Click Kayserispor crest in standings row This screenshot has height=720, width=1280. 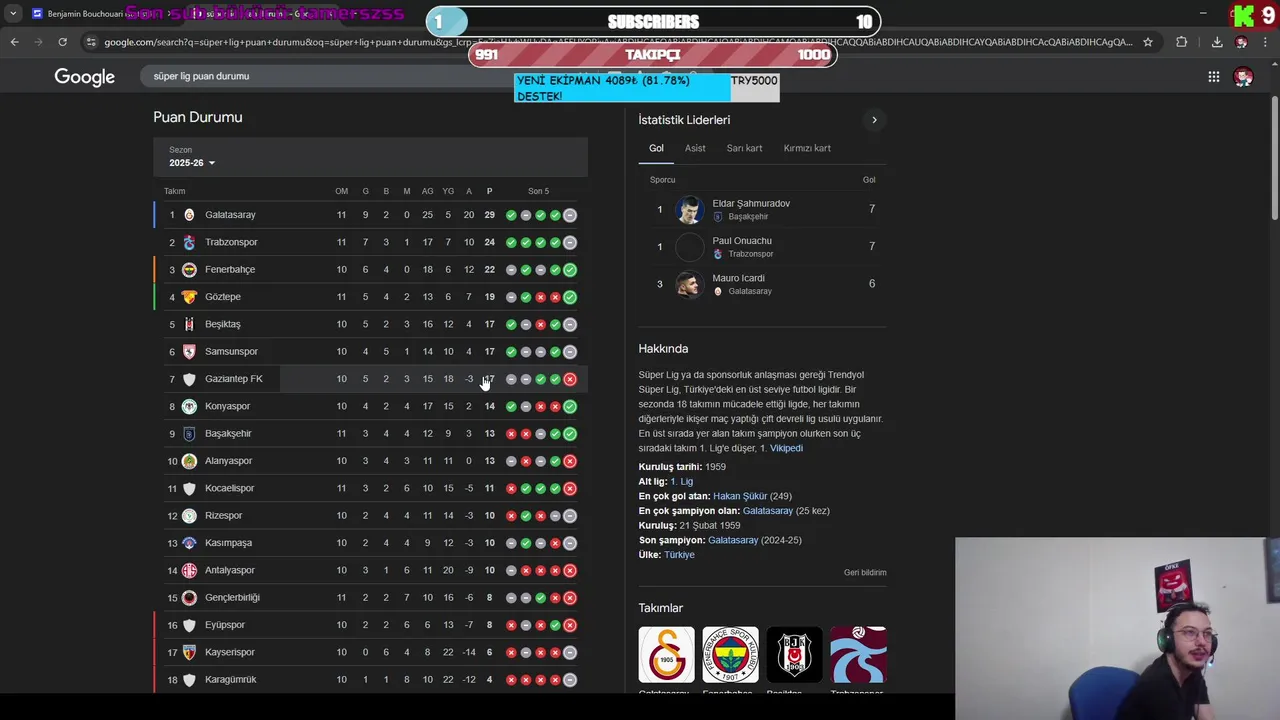pyautogui.click(x=189, y=652)
